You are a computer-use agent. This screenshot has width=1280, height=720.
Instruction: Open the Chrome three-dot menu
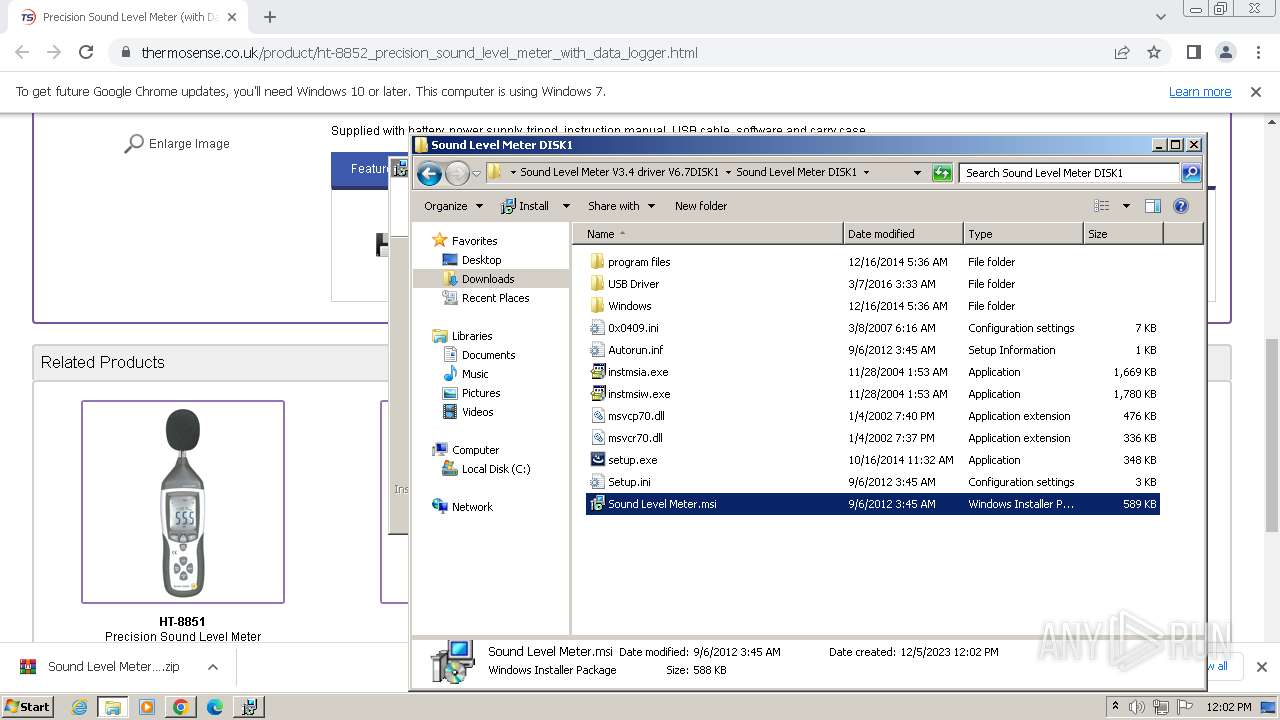coord(1259,53)
